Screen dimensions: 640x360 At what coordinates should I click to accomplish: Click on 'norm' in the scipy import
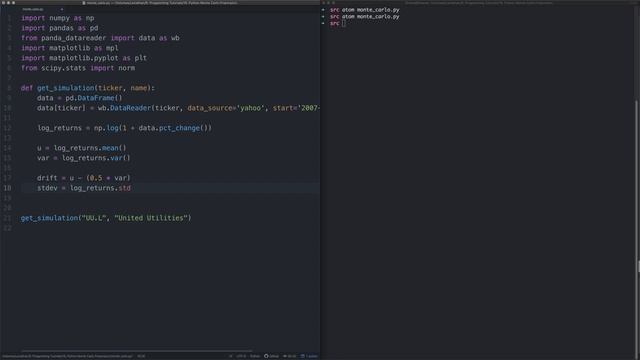click(127, 68)
